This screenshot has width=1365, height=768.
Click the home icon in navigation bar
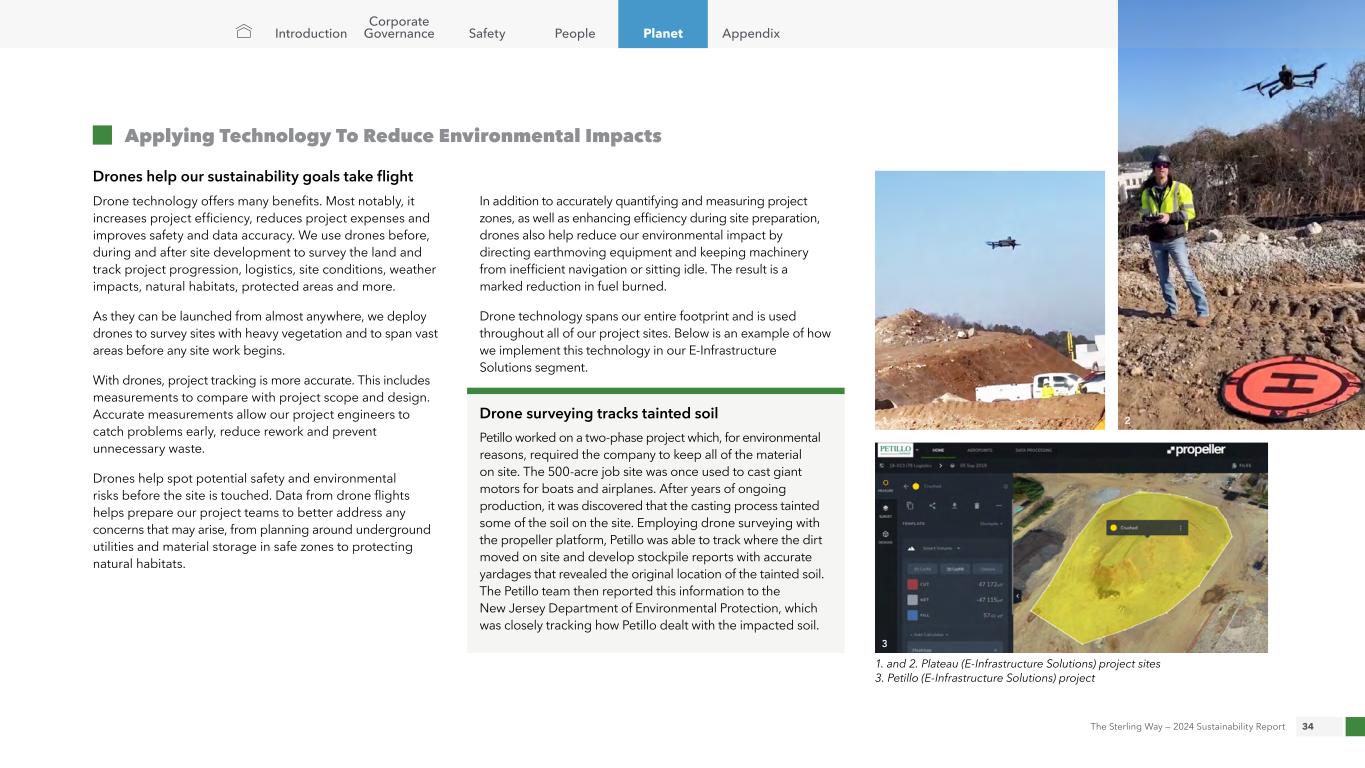[x=244, y=33]
